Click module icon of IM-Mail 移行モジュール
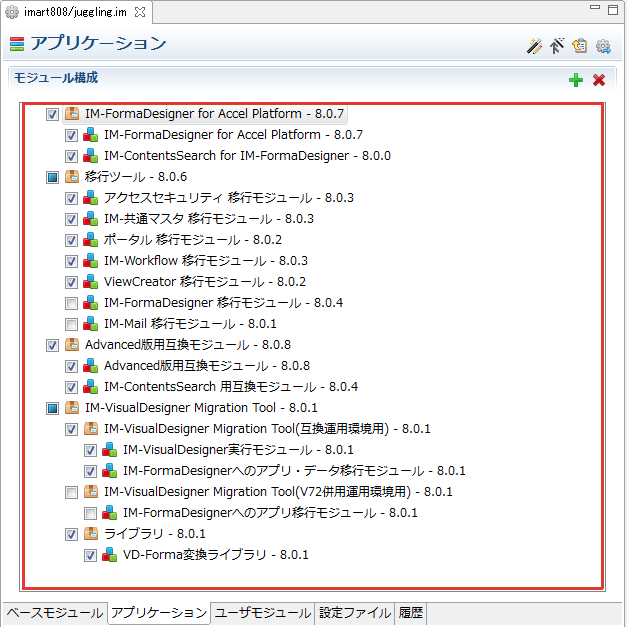 [91, 323]
